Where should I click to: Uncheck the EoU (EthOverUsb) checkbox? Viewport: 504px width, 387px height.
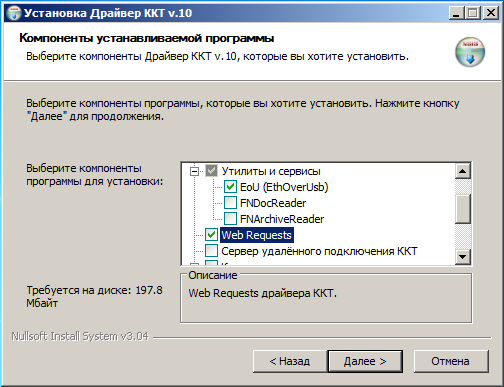(x=230, y=187)
